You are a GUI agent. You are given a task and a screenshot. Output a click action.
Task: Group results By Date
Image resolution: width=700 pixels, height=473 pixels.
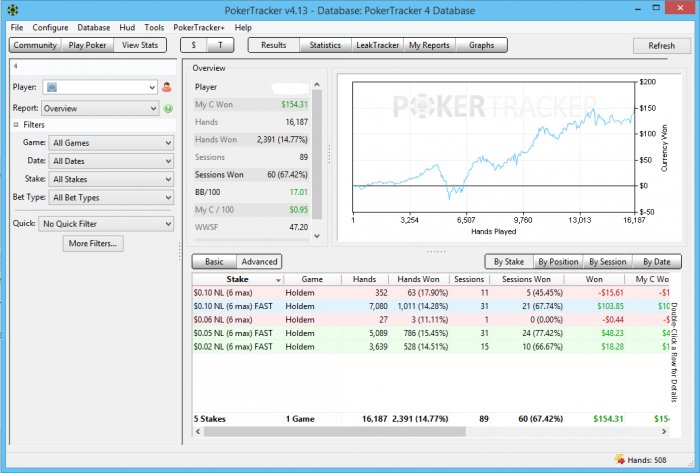(x=657, y=261)
